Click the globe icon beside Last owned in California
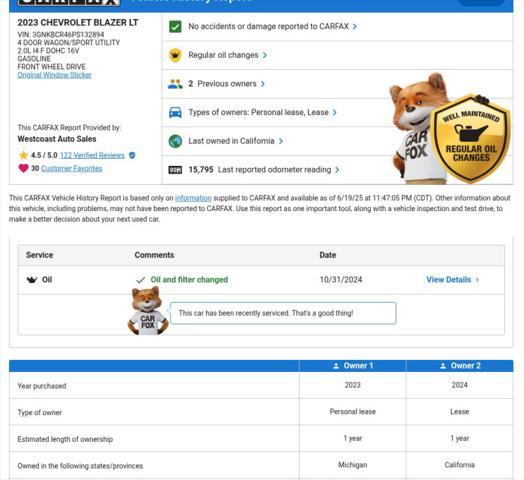 click(x=175, y=141)
